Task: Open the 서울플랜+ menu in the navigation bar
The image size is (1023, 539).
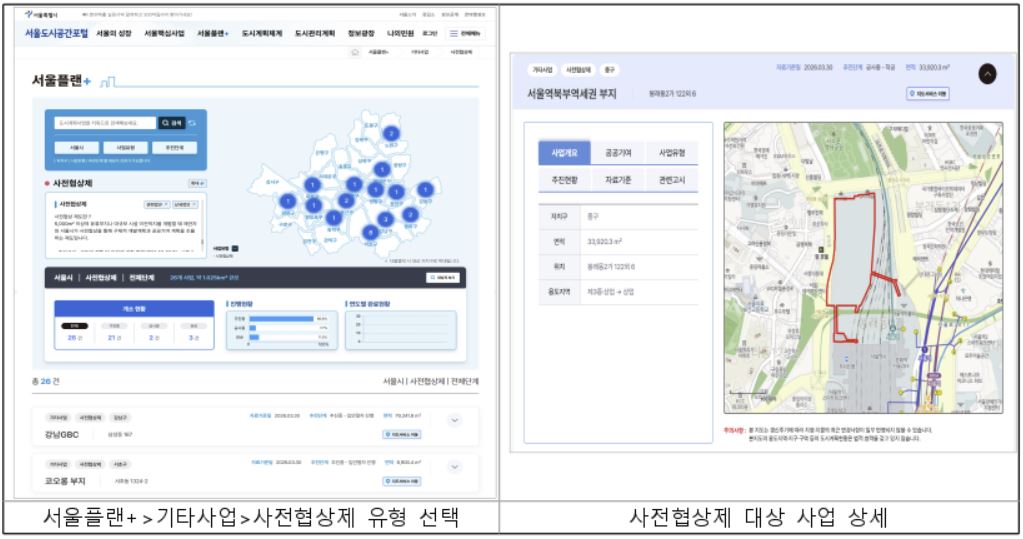Action: coord(213,33)
